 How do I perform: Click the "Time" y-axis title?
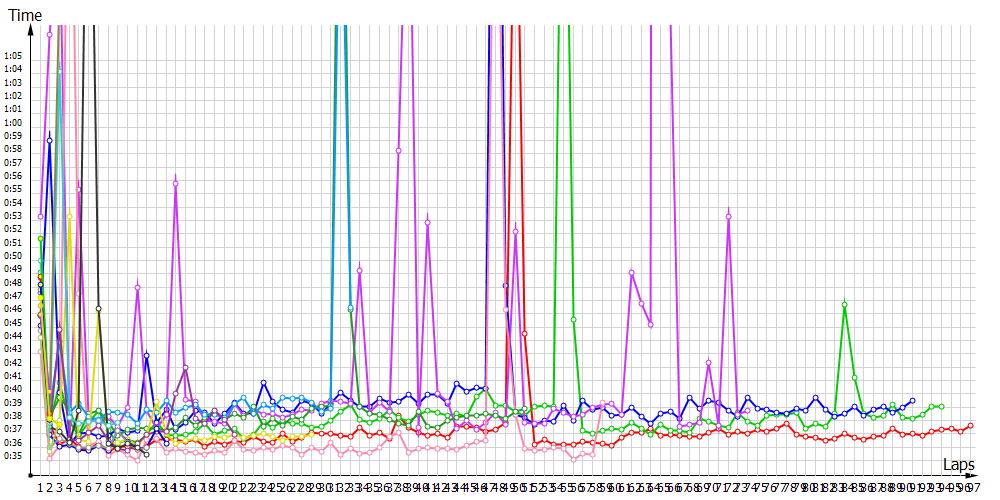pos(25,15)
